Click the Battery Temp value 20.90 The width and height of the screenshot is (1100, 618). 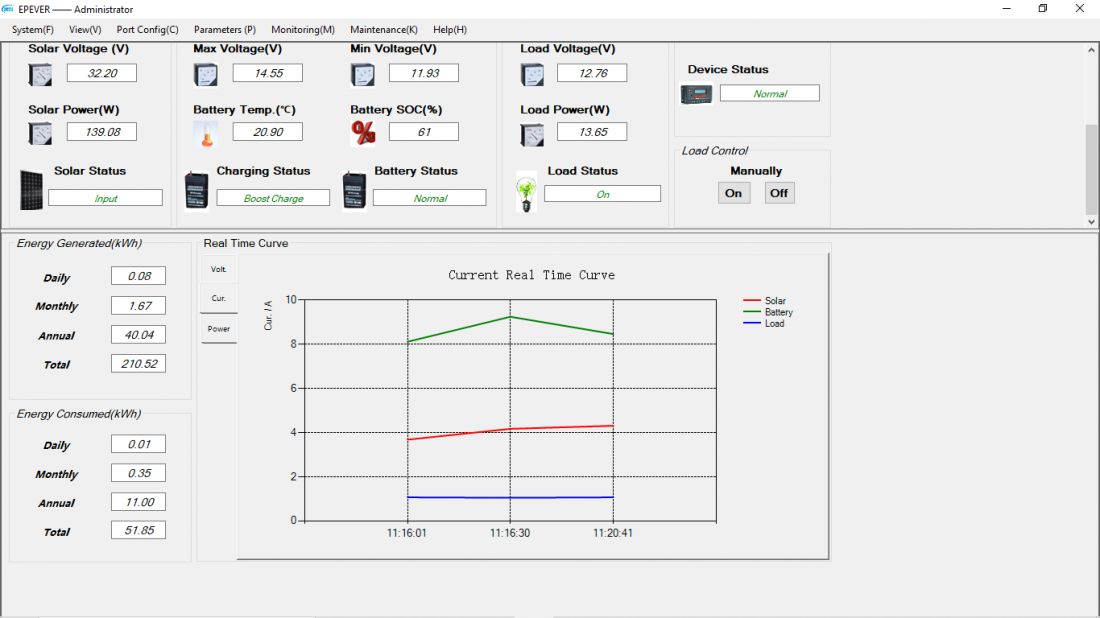coord(268,132)
